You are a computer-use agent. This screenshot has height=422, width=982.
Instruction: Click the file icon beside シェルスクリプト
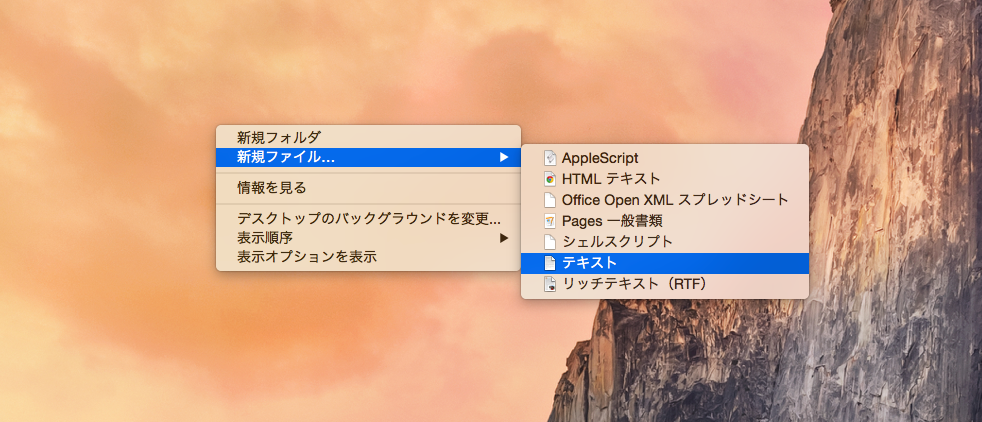click(x=550, y=242)
